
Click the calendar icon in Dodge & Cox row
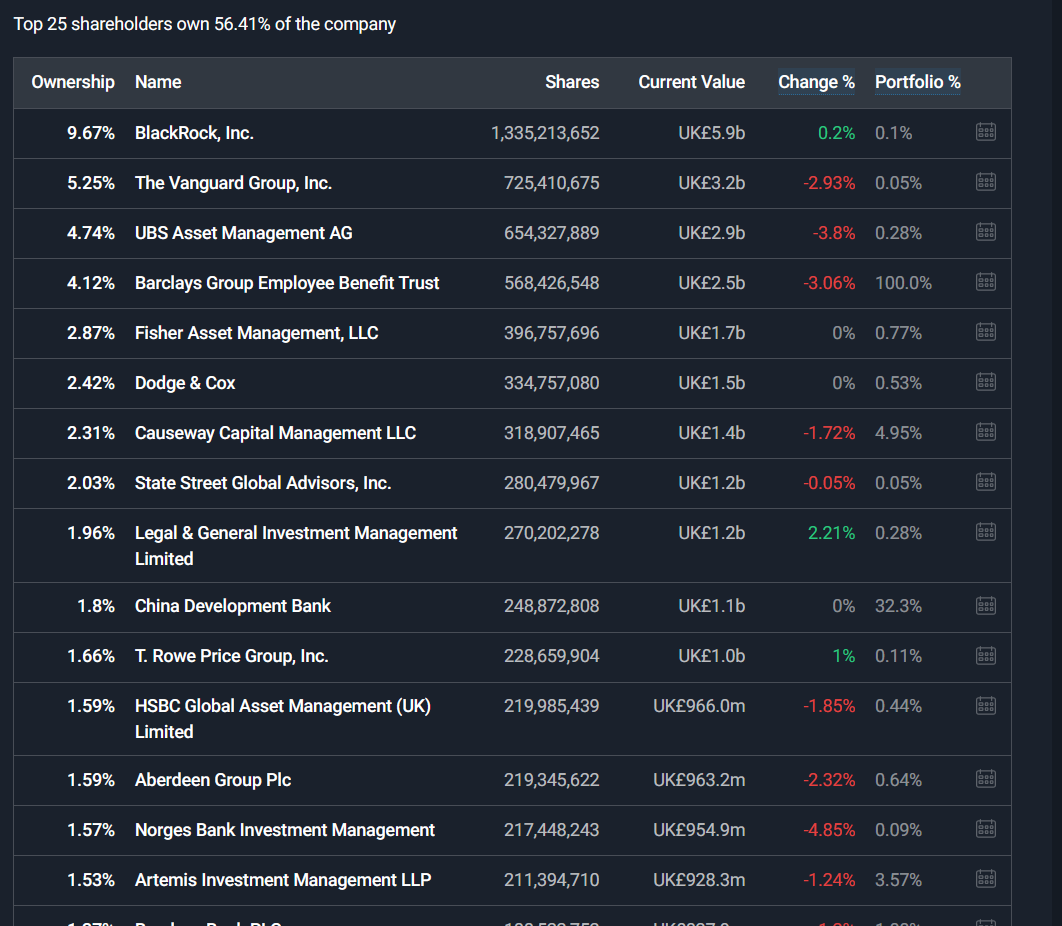(985, 382)
